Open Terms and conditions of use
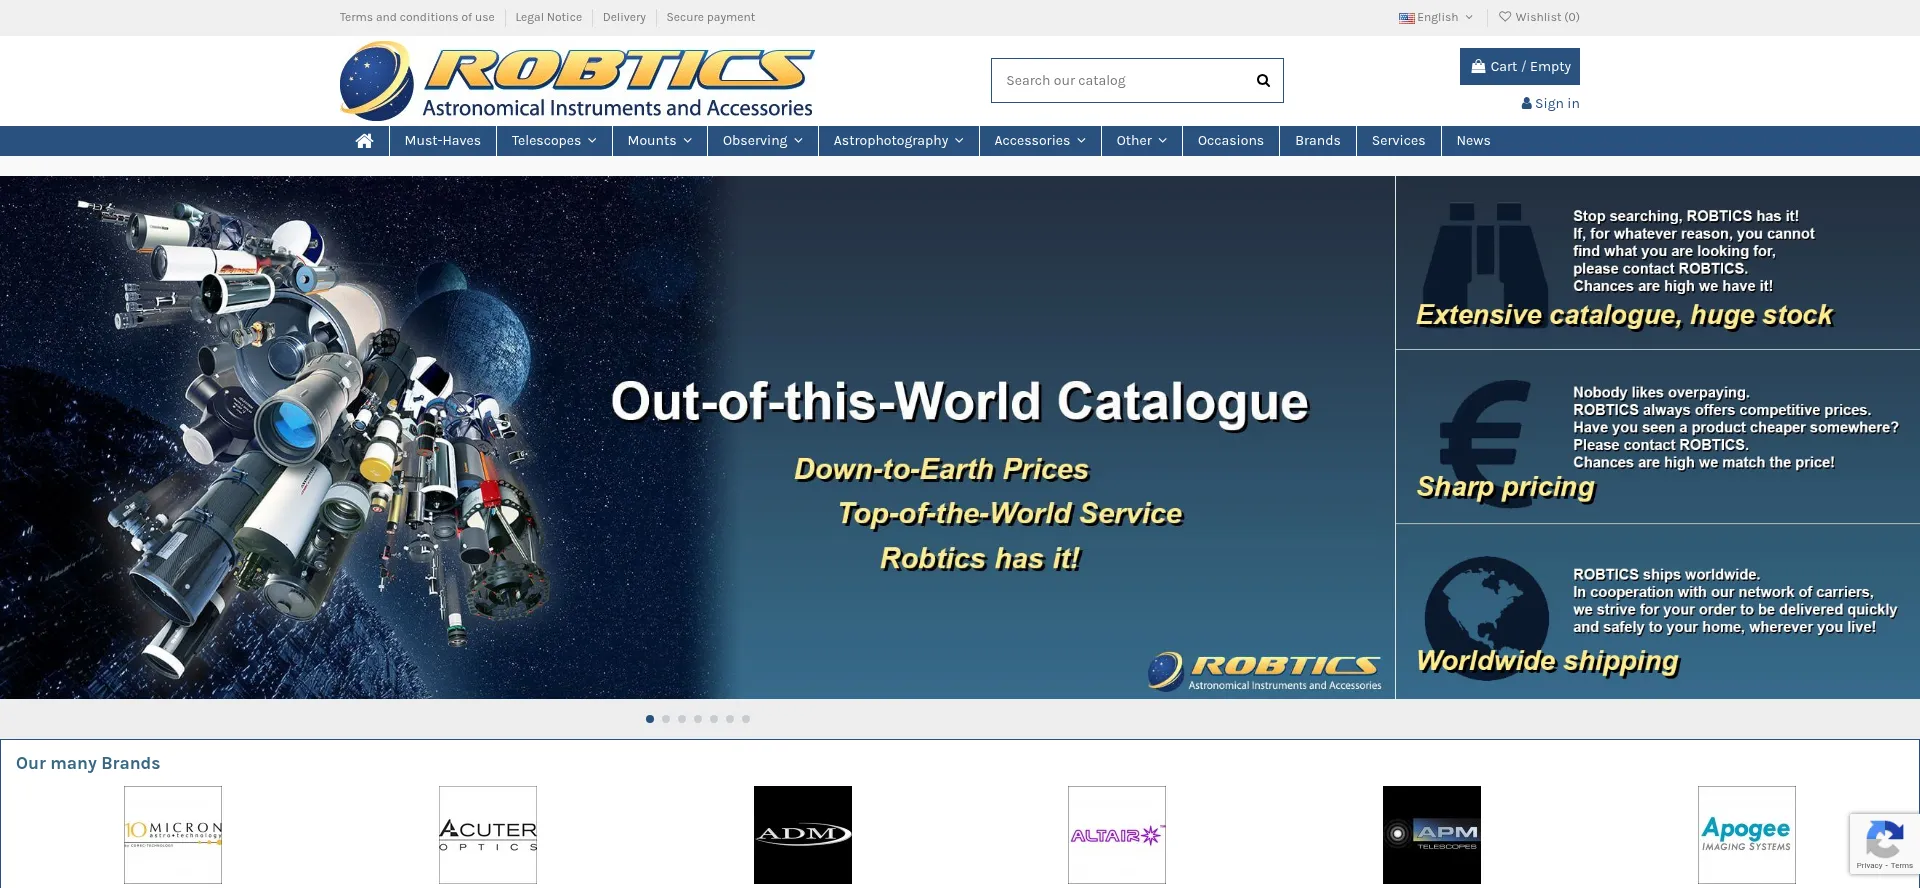Image resolution: width=1920 pixels, height=888 pixels. click(x=417, y=17)
